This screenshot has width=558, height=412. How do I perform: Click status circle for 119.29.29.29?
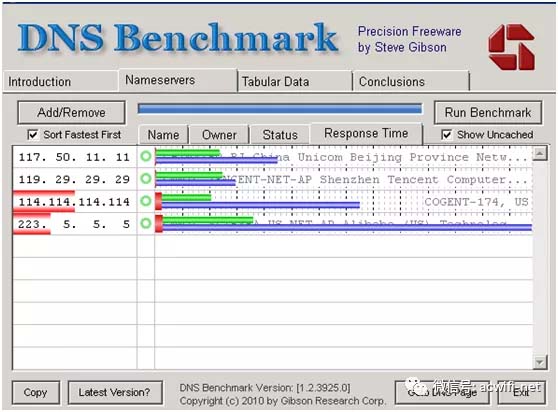146,179
